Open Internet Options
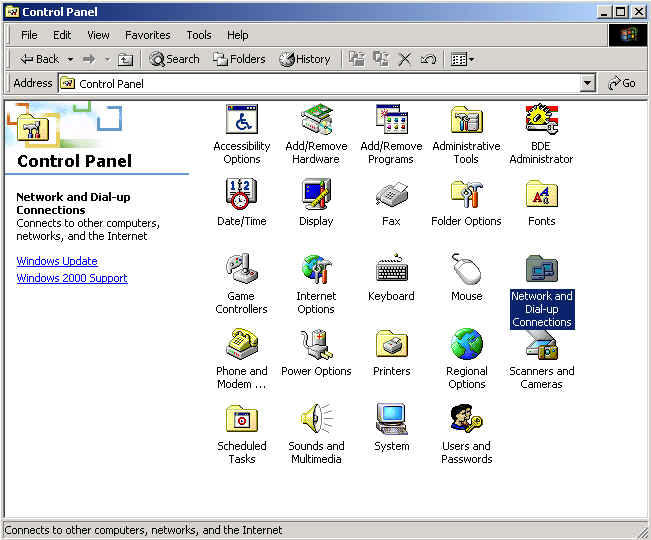This screenshot has width=651, height=540. point(316,284)
